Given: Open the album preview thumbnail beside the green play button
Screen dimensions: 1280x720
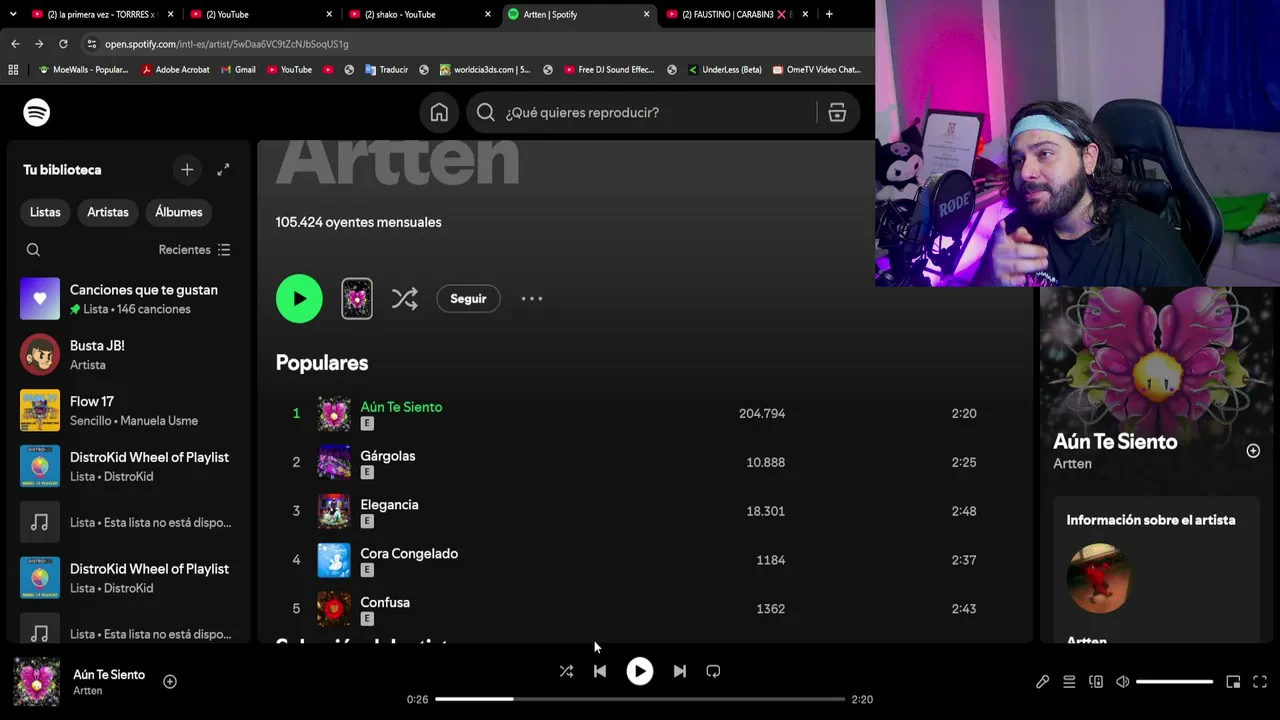Looking at the screenshot, I should pyautogui.click(x=357, y=299).
